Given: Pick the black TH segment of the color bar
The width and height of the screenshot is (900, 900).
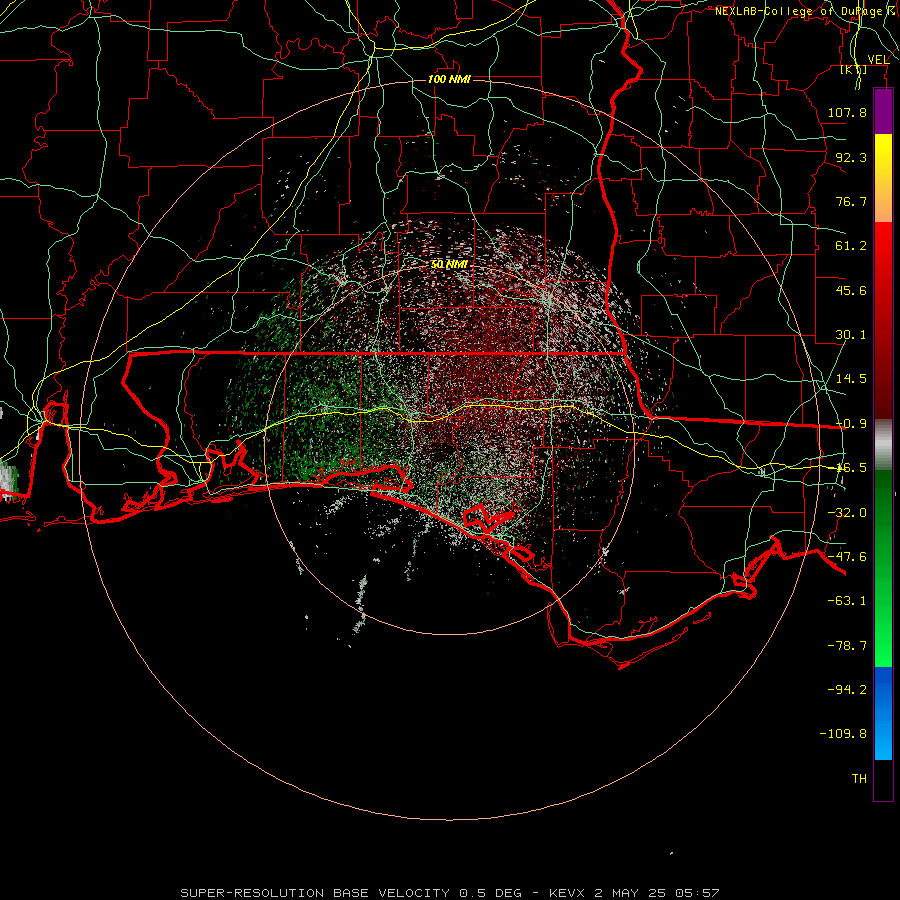Looking at the screenshot, I should click(883, 780).
